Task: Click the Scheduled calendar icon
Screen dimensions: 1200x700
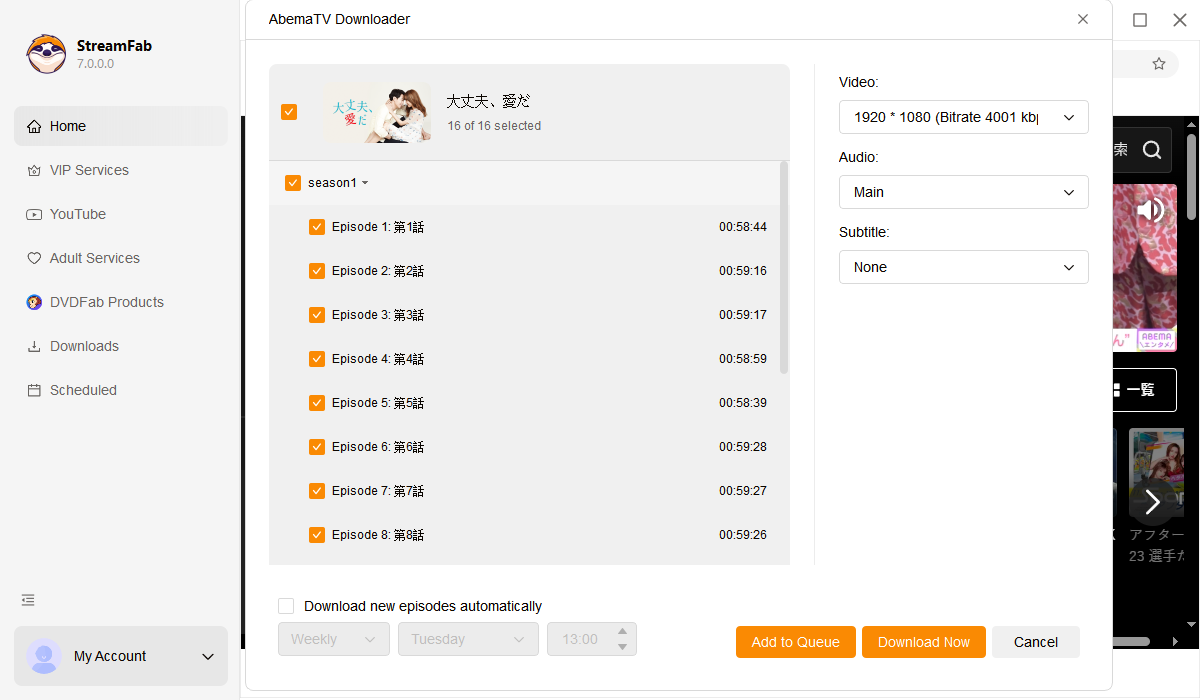Action: pyautogui.click(x=34, y=390)
